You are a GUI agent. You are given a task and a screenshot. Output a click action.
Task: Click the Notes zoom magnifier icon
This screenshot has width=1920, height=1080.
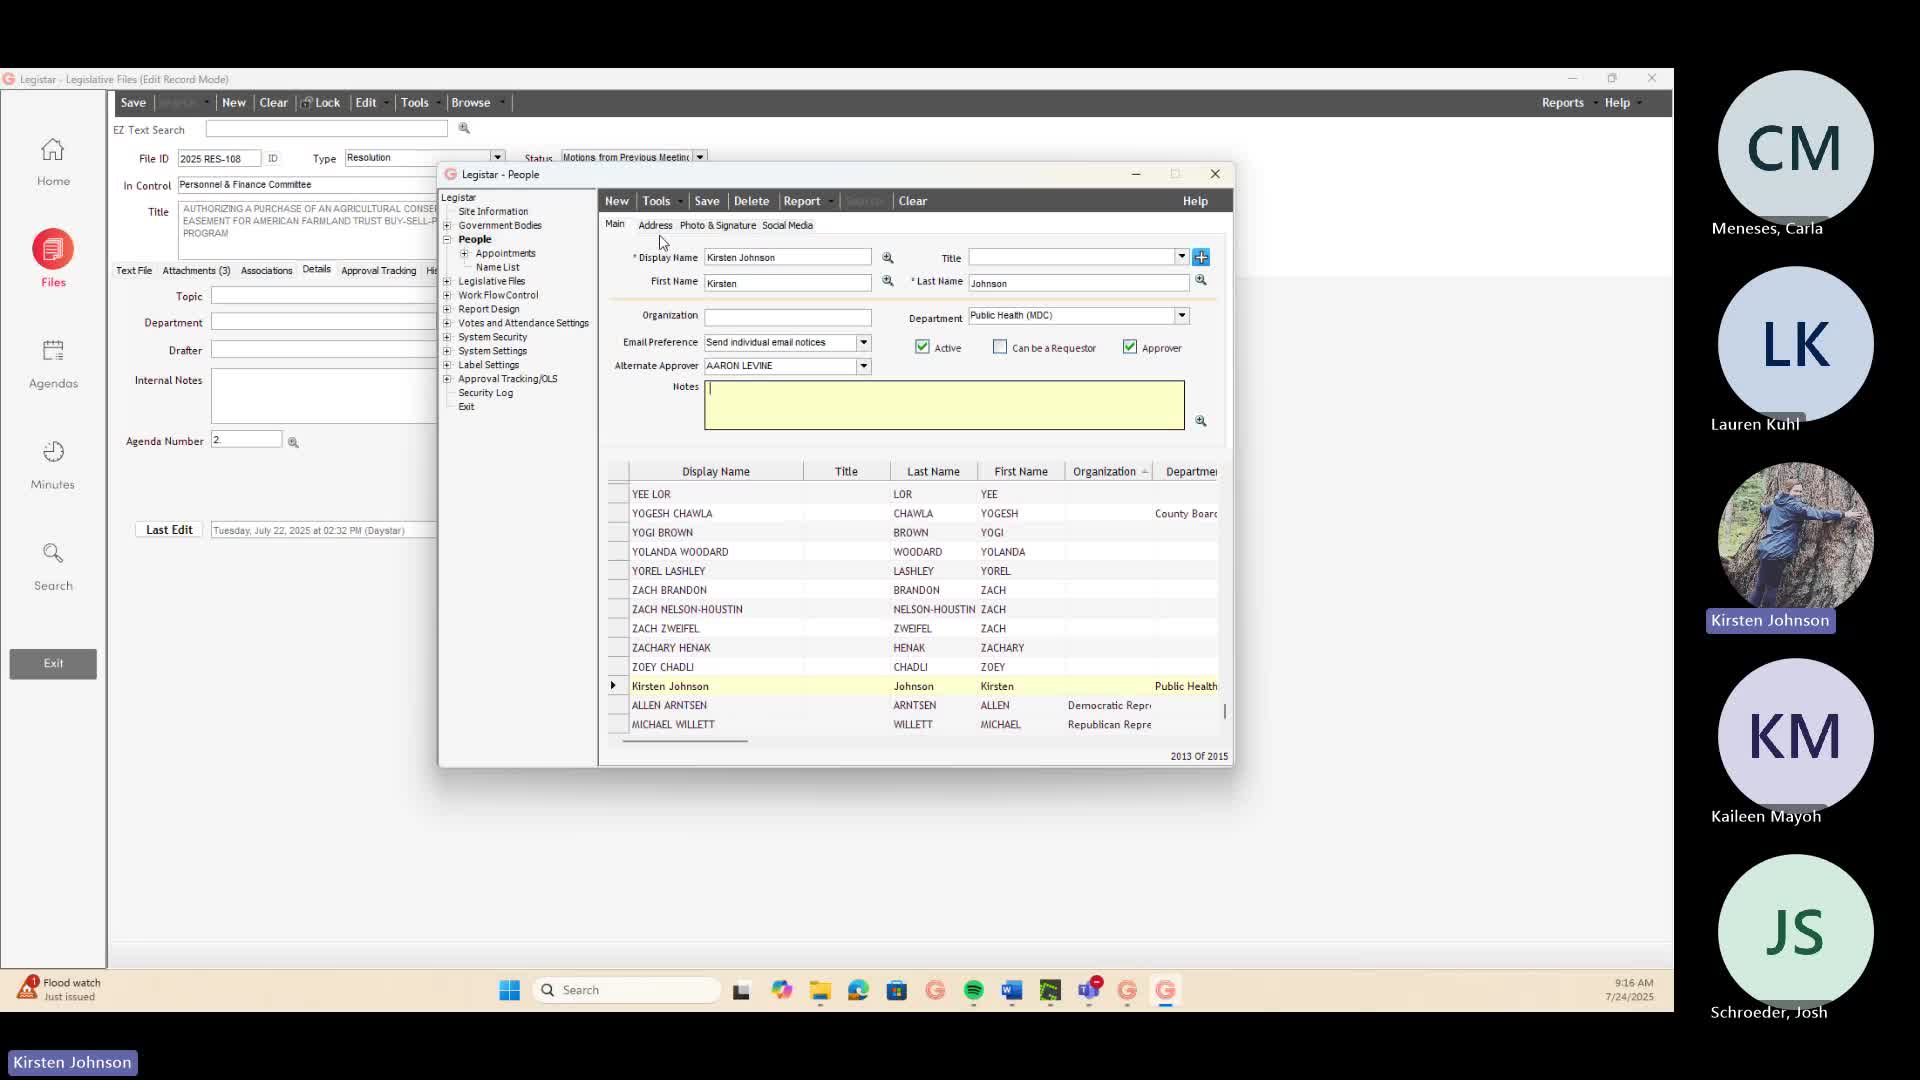click(1201, 422)
